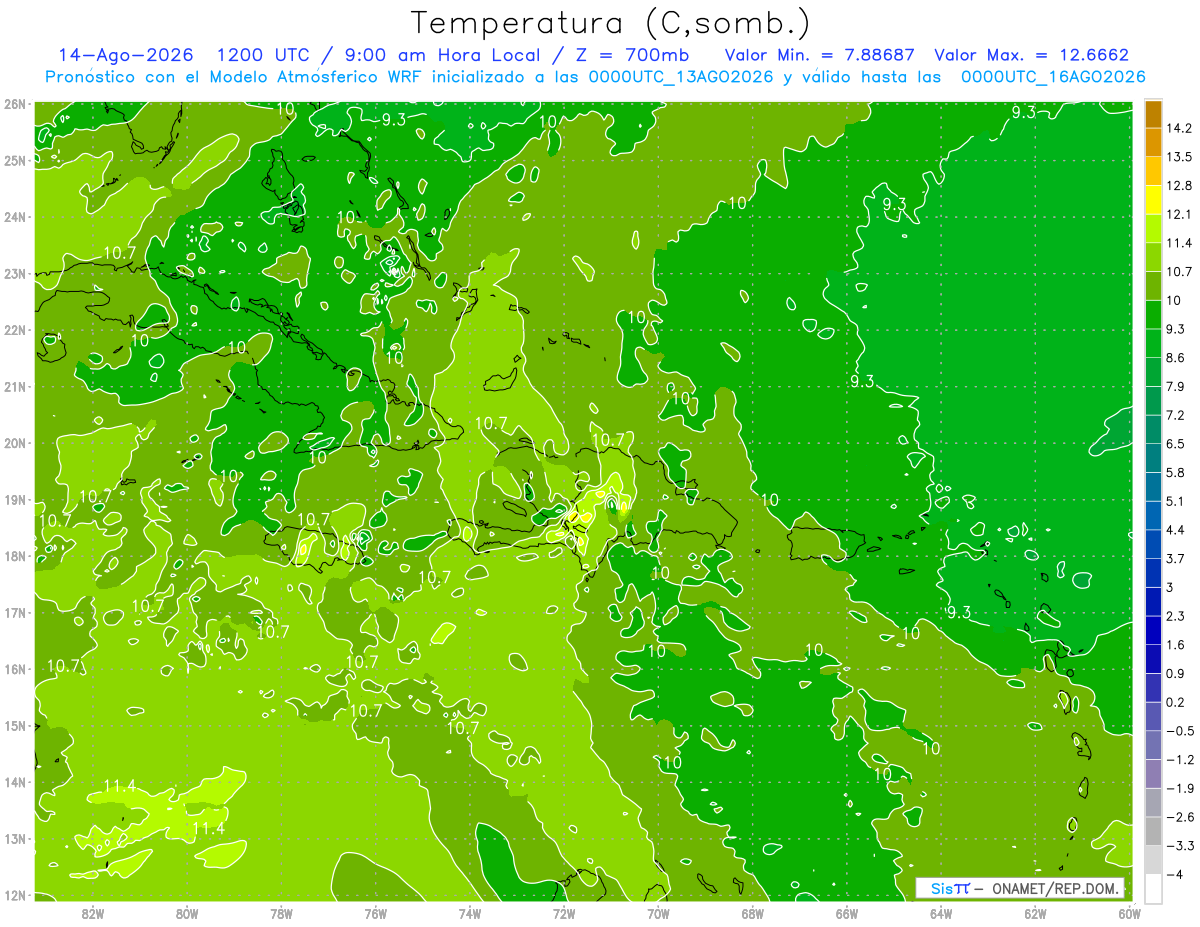Click the '18N' latitude axis label
The image size is (1200, 927).
(x=14, y=556)
